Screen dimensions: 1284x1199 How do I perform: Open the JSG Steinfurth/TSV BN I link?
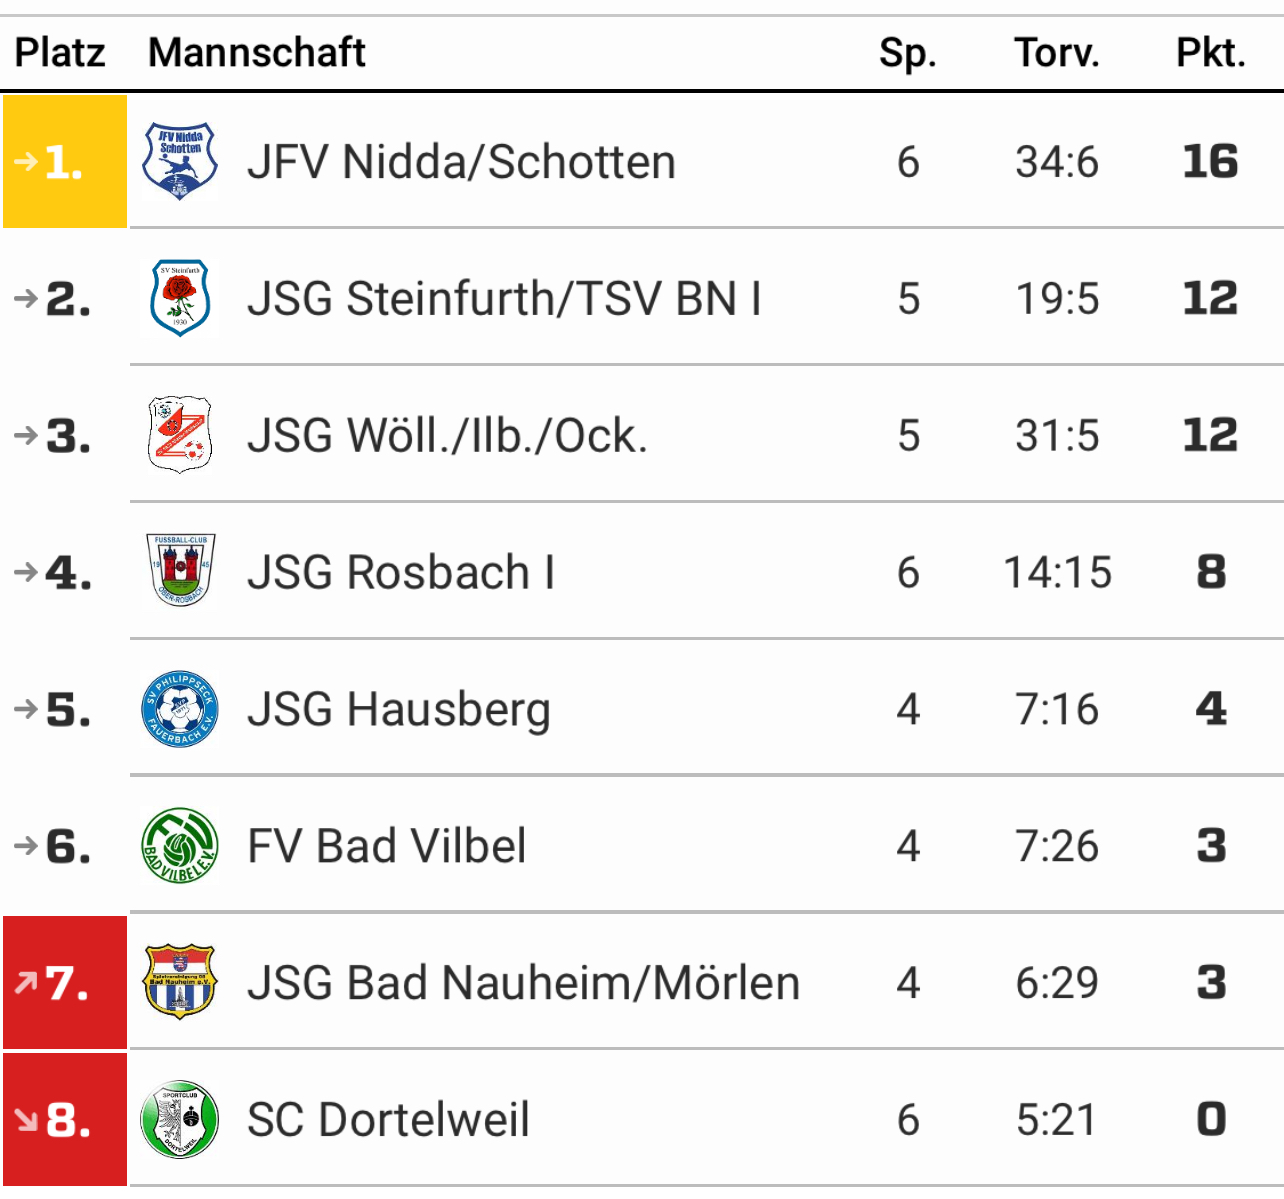(504, 298)
